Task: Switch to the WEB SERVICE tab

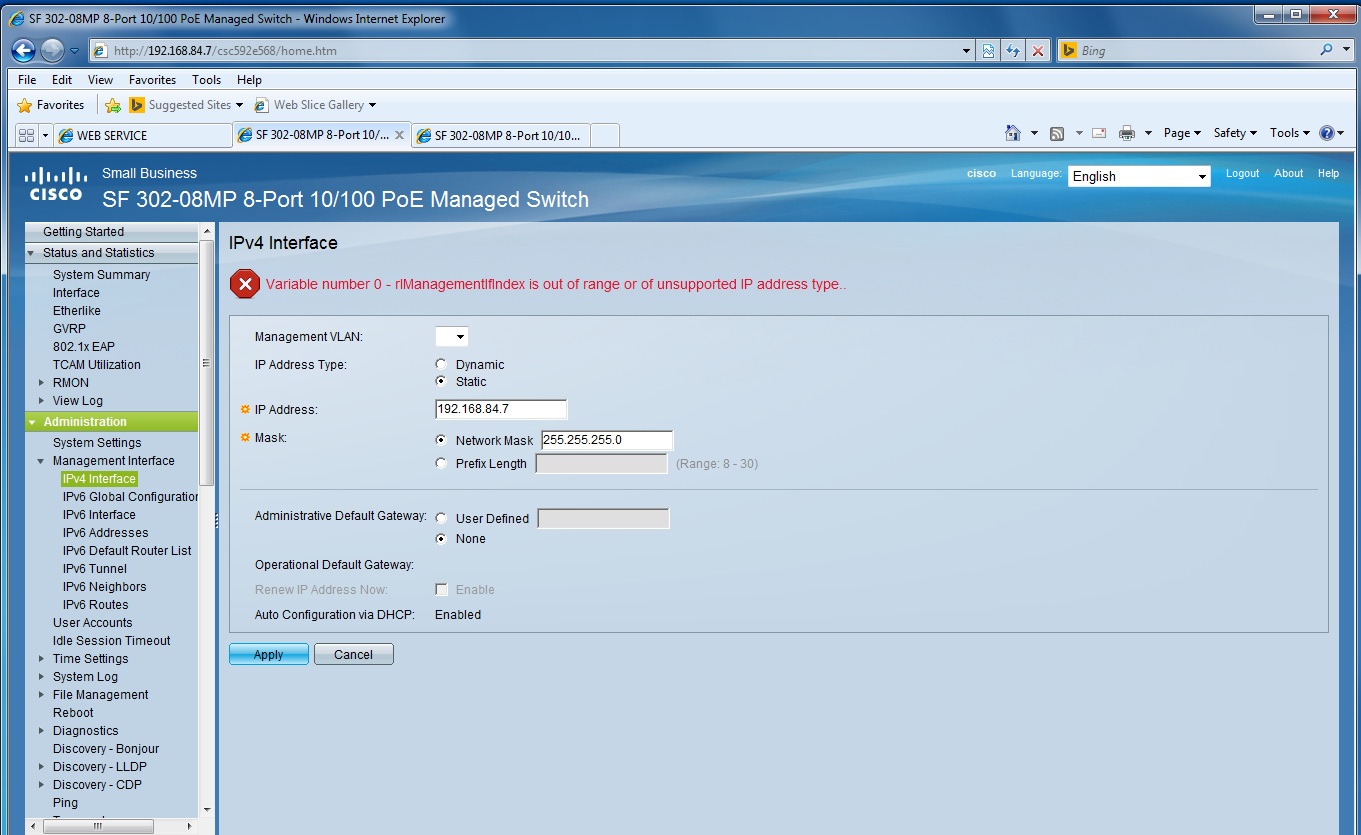Action: tap(141, 135)
